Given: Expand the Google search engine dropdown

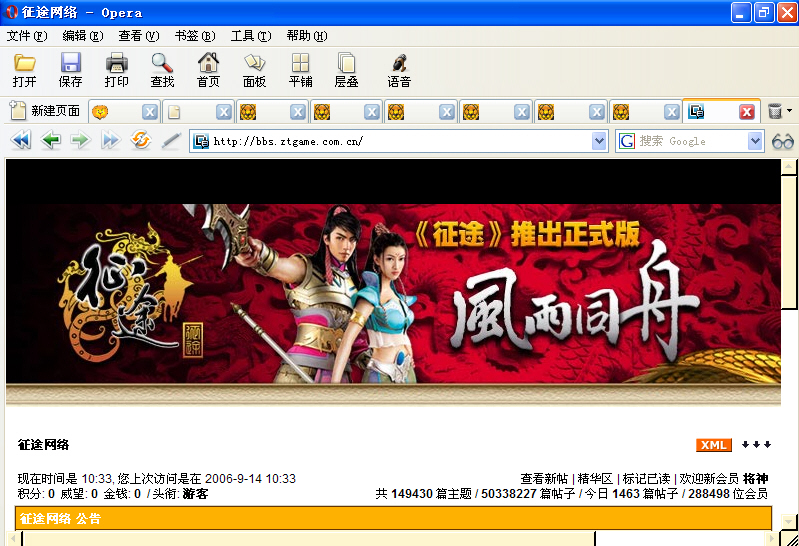Looking at the screenshot, I should pyautogui.click(x=755, y=141).
